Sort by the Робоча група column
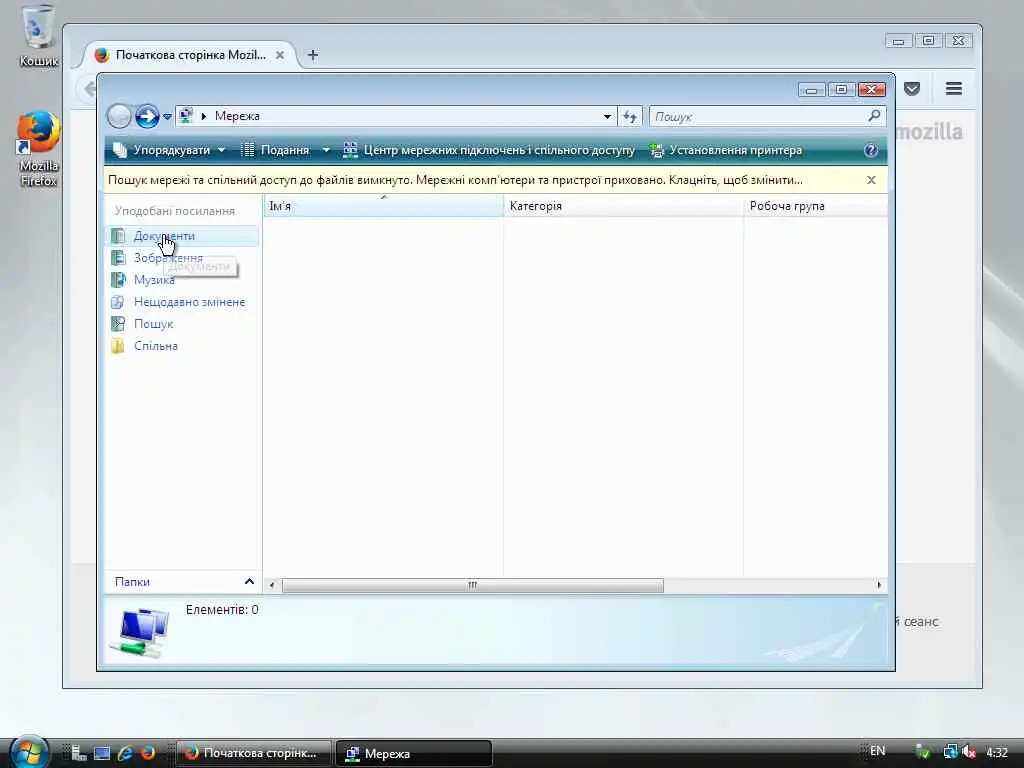This screenshot has height=768, width=1024. [816, 206]
